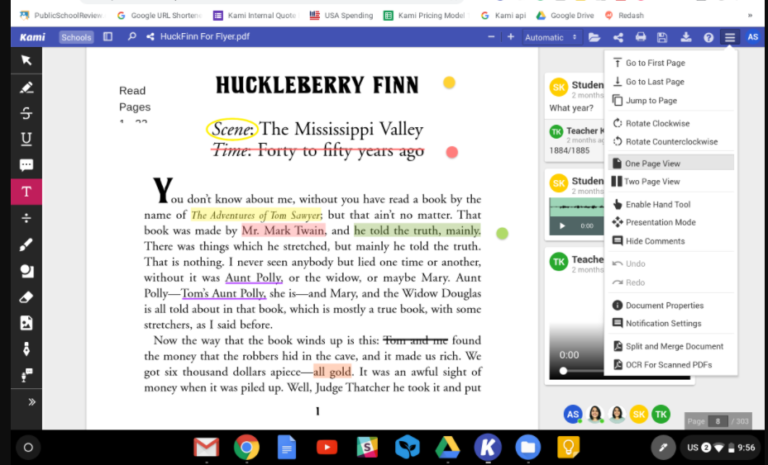Screen dimensions: 768x465
Task: Open the ChromeOS launcher circle
Action: coord(28,447)
